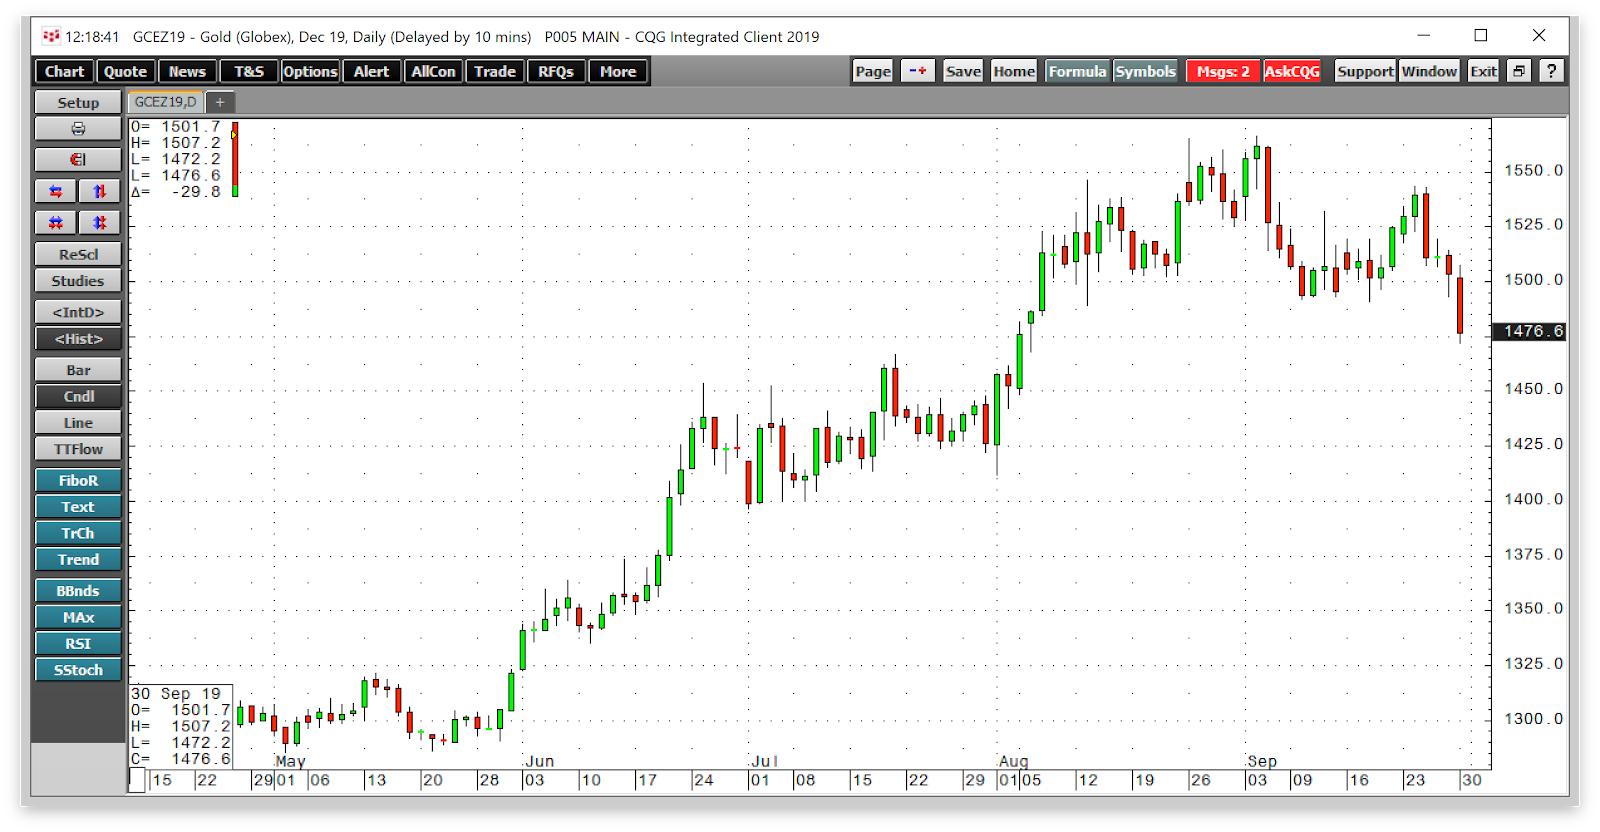Open the More menu
1600x832 pixels.
point(618,71)
